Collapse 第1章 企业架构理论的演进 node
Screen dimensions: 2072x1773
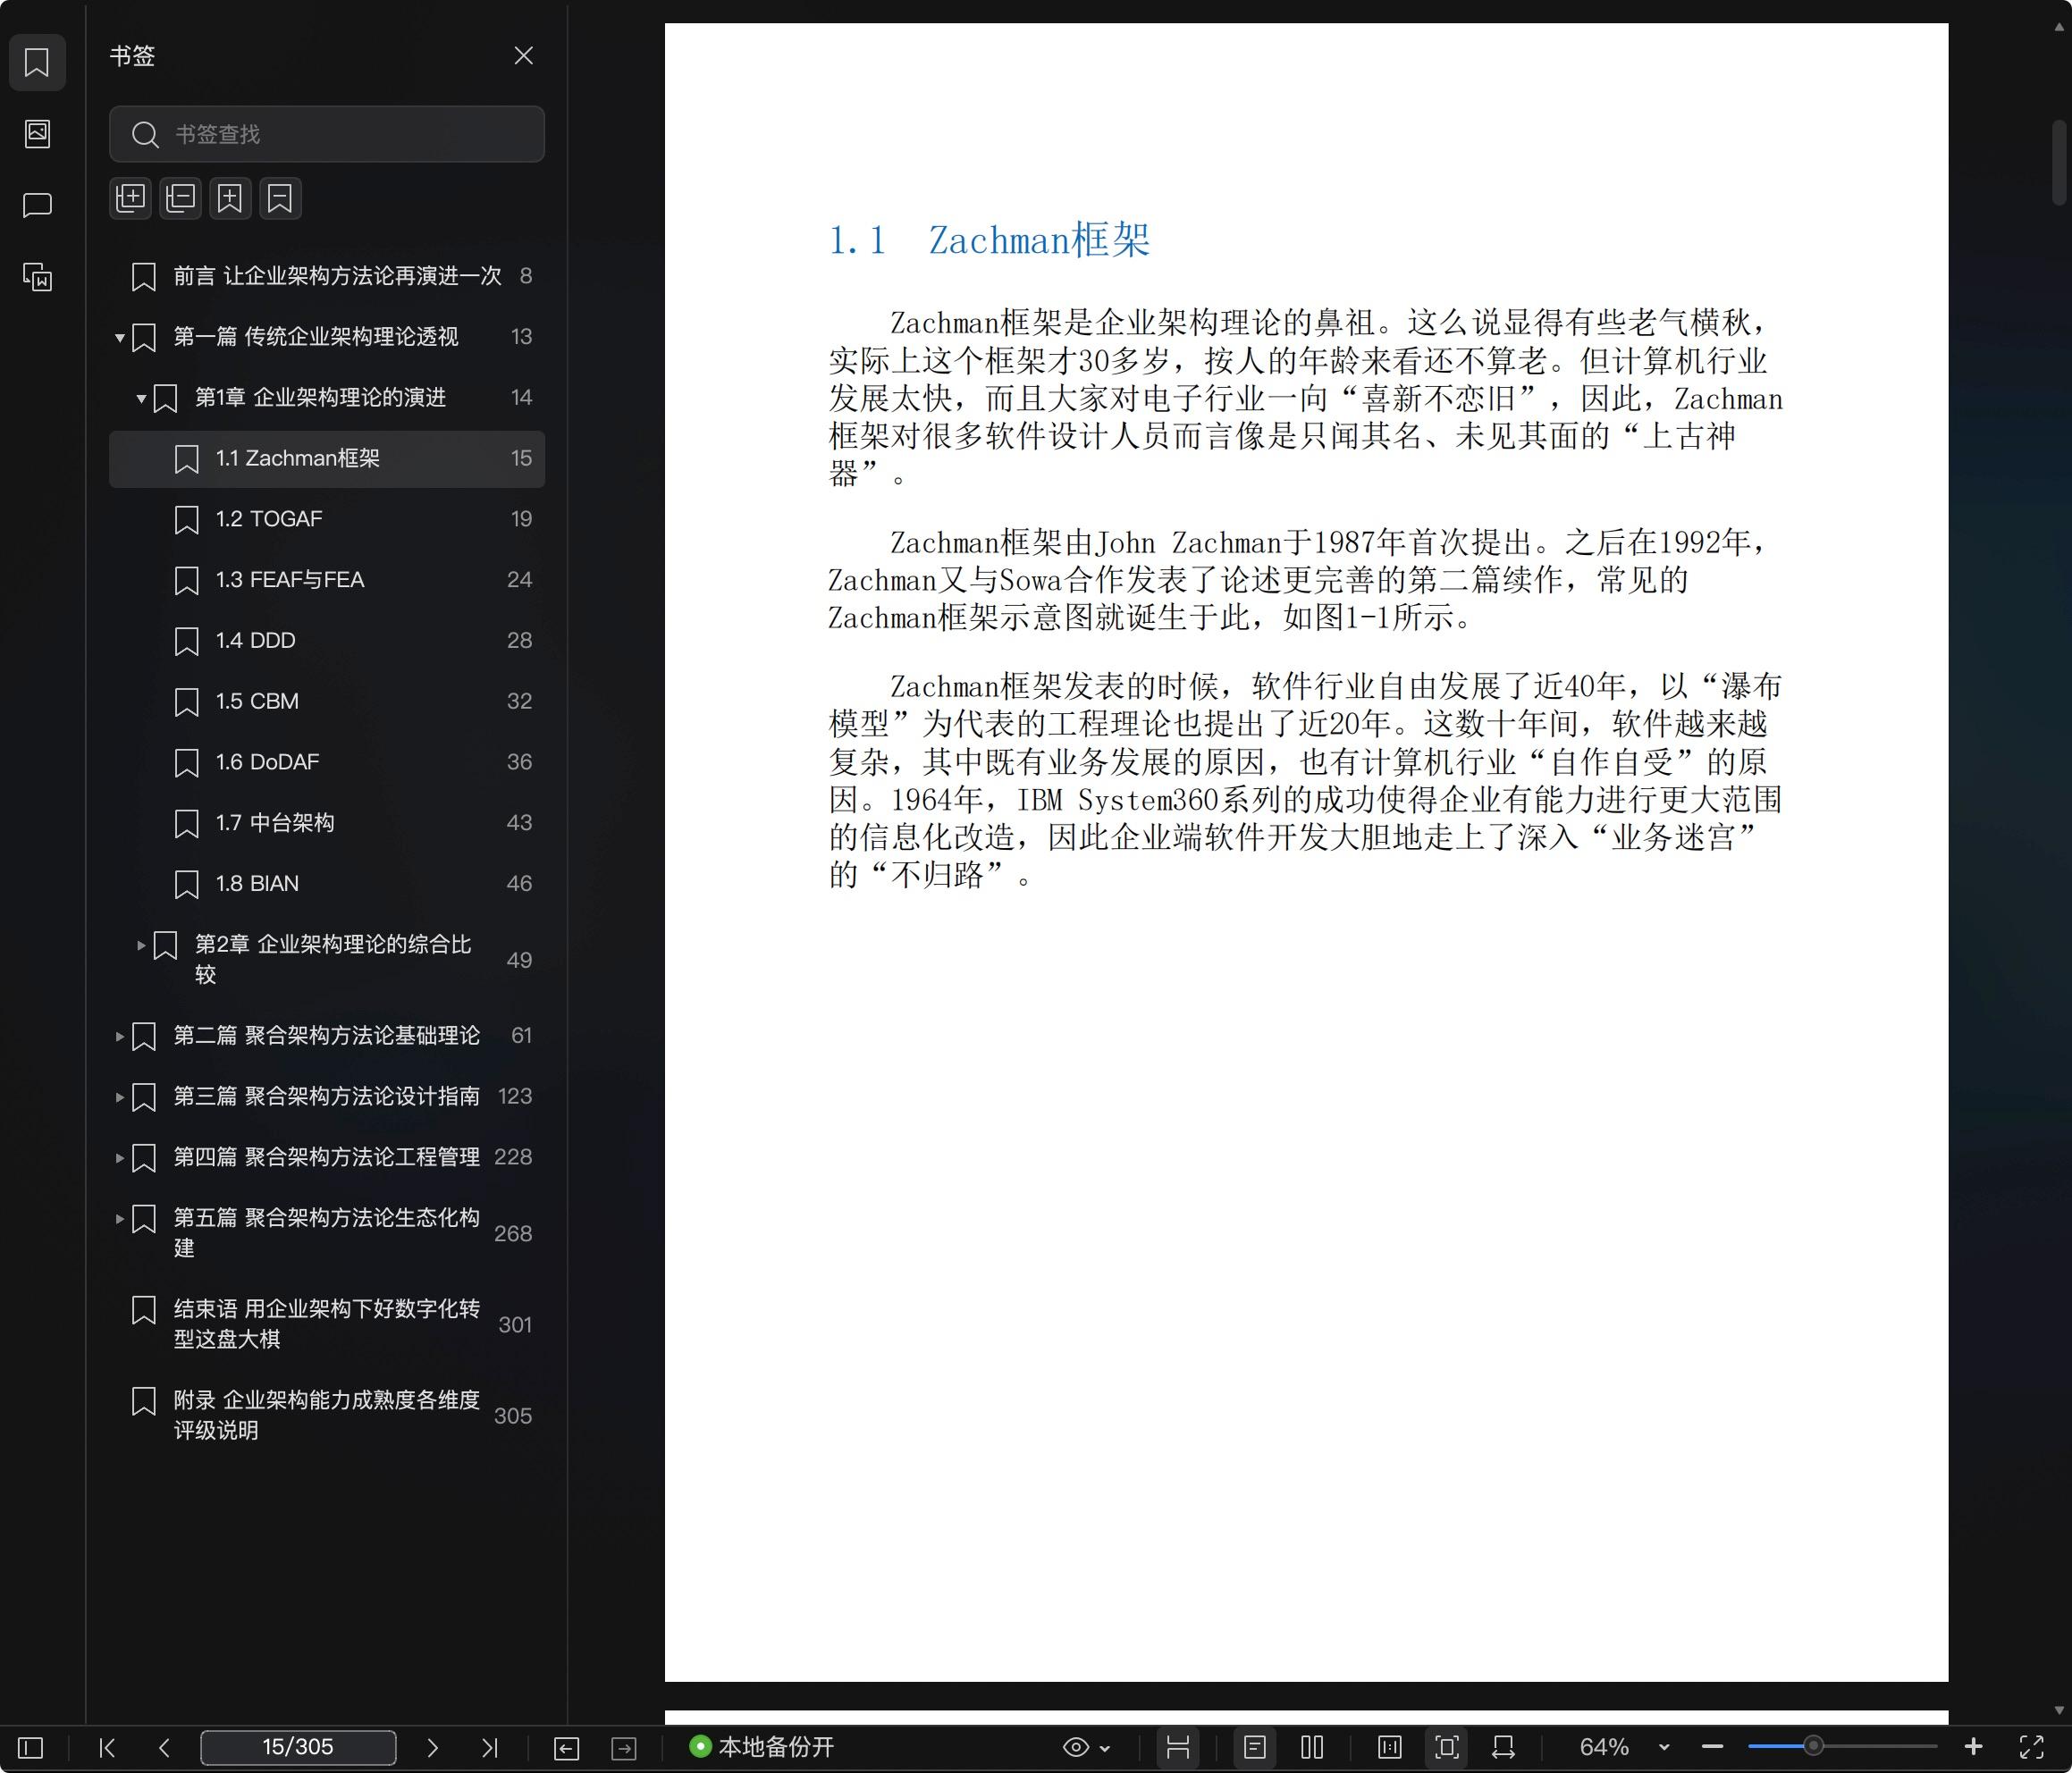(141, 399)
